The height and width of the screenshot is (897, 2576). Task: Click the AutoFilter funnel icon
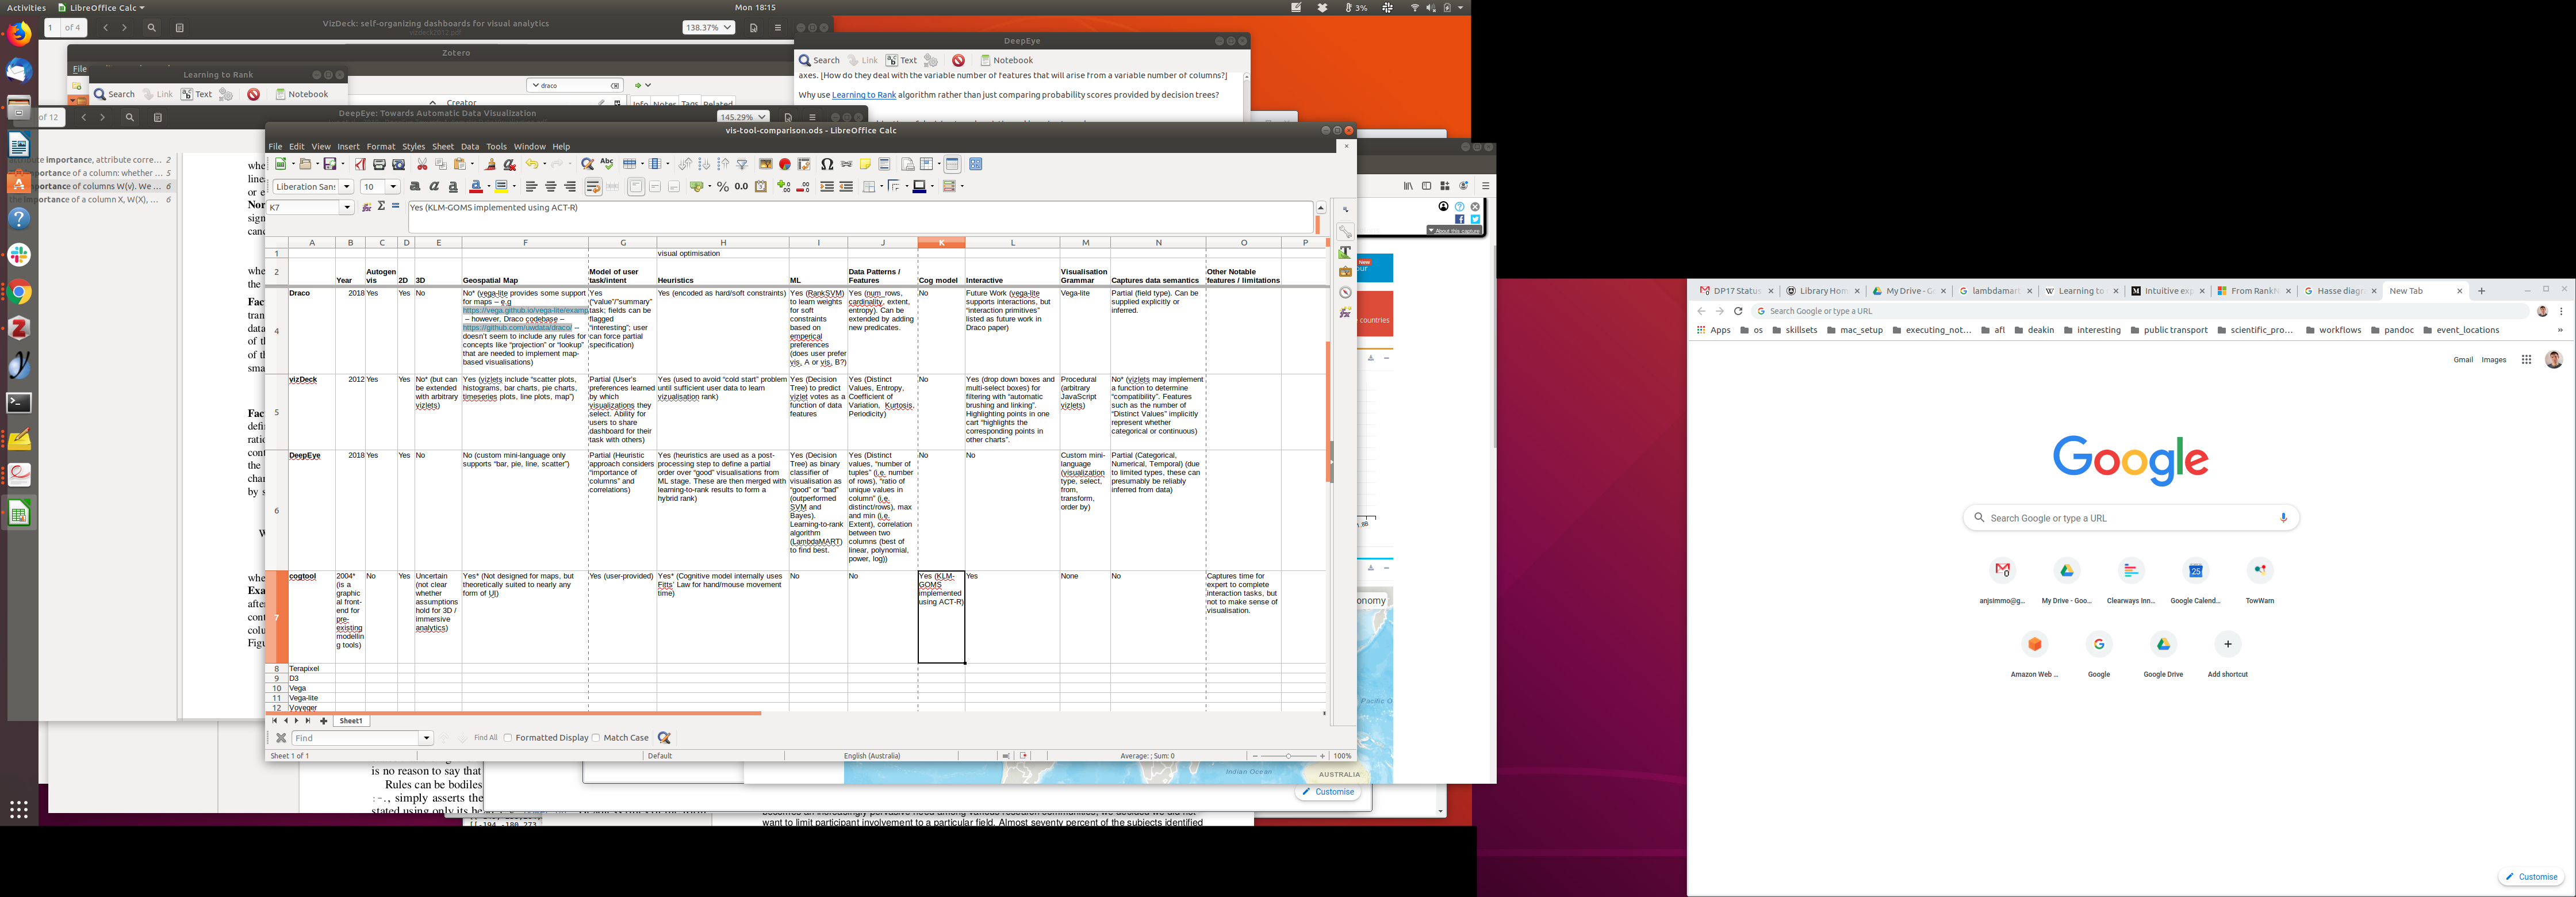pyautogui.click(x=742, y=164)
